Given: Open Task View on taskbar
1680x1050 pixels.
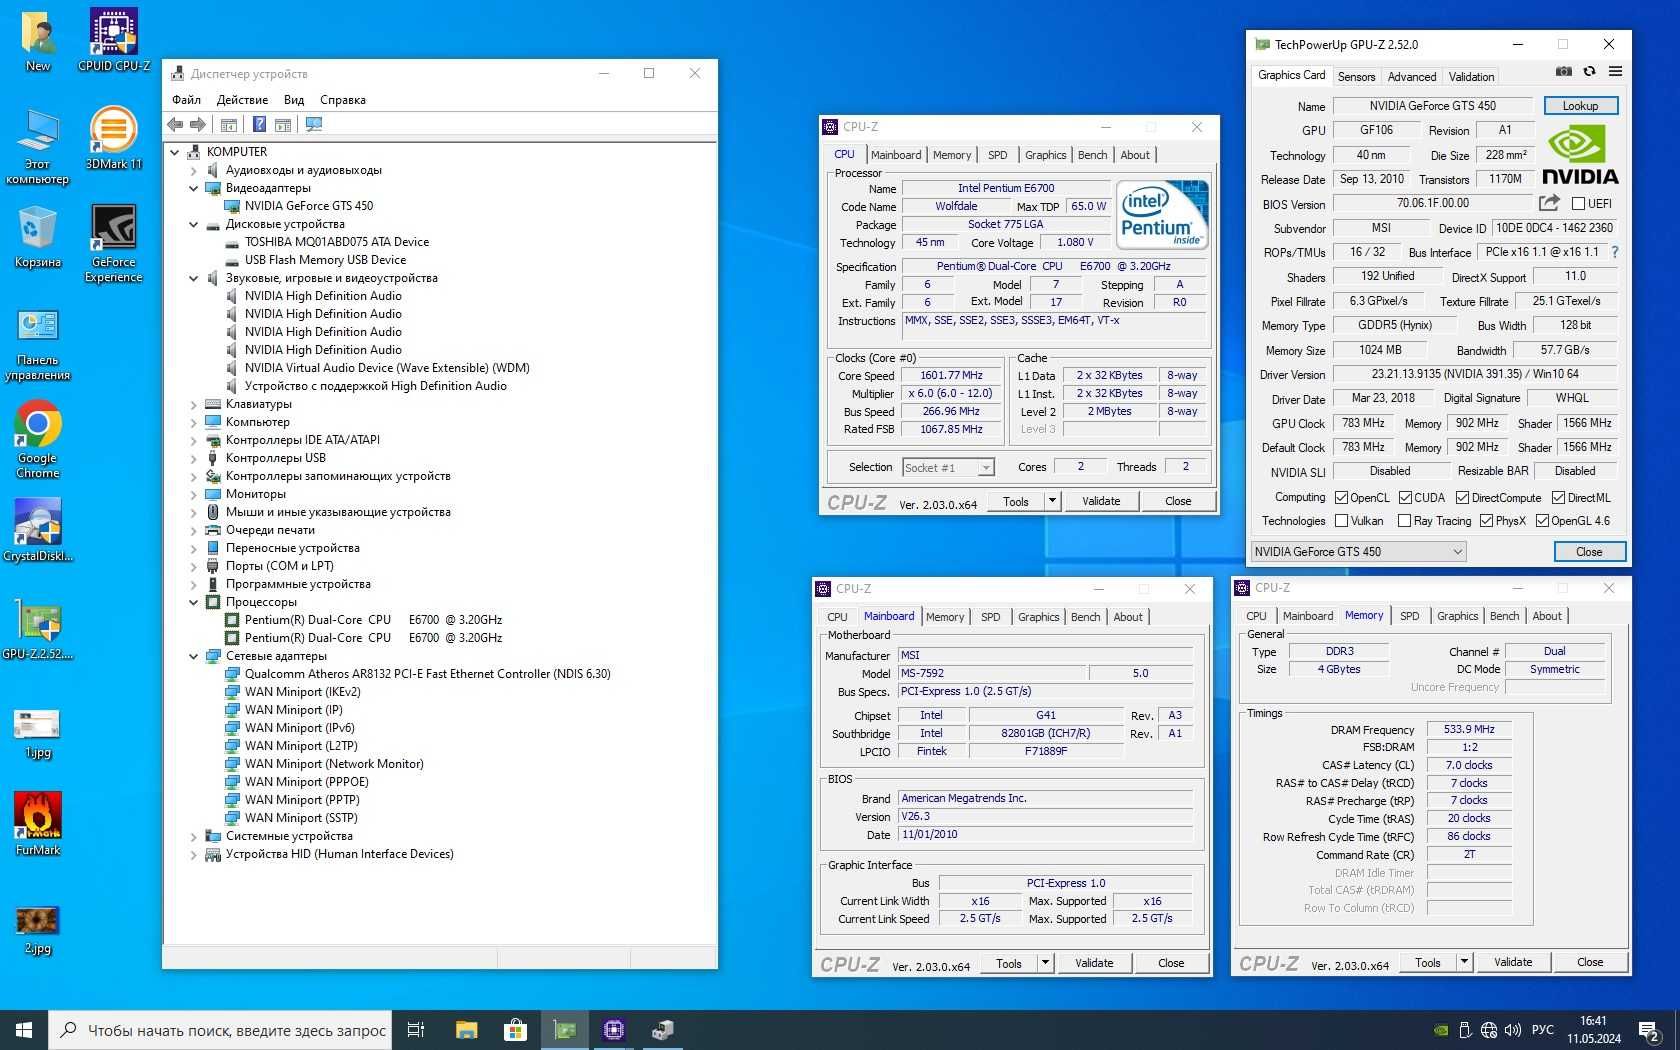Looking at the screenshot, I should point(416,1030).
